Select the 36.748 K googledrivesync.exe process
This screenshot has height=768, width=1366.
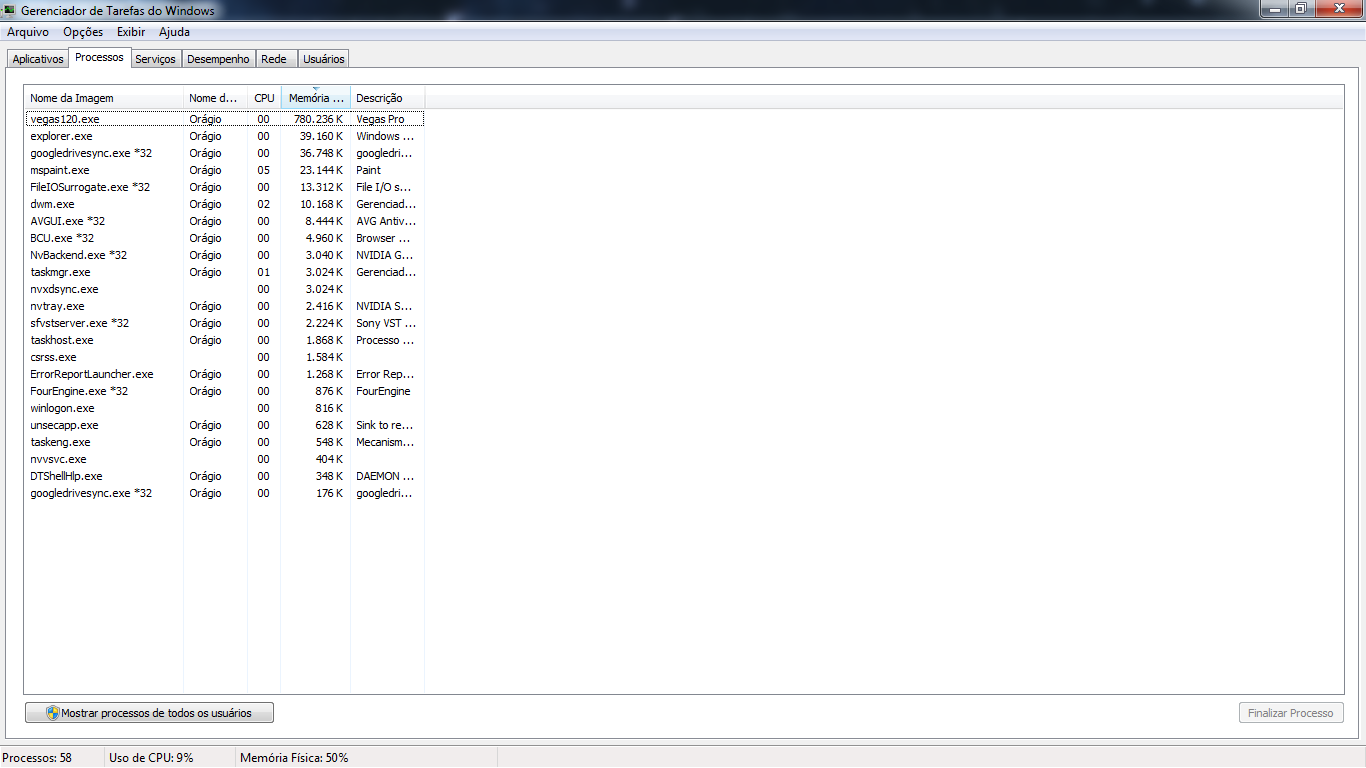point(224,153)
